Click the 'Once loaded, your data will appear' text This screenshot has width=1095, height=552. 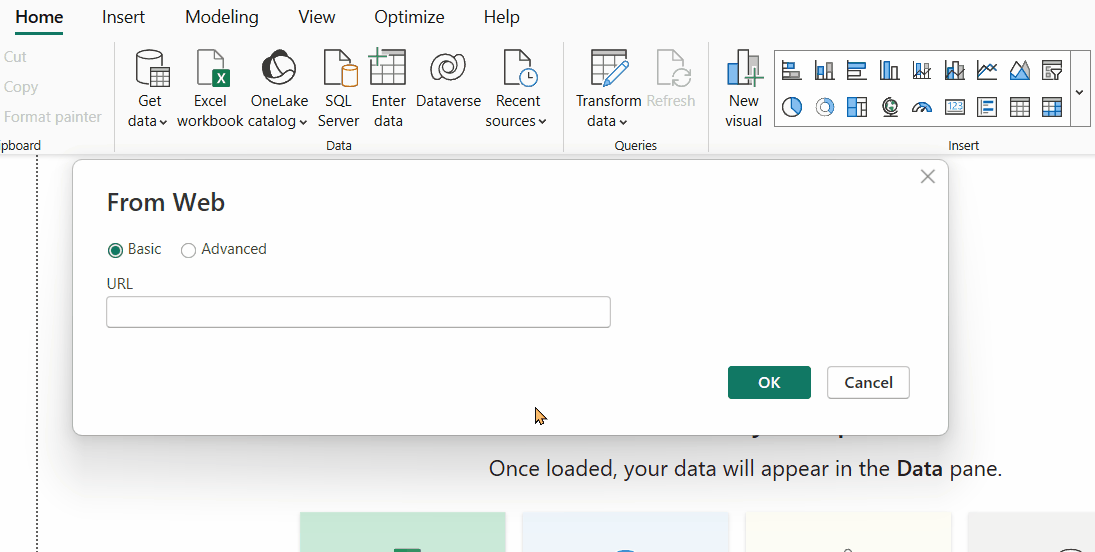pyautogui.click(x=745, y=469)
